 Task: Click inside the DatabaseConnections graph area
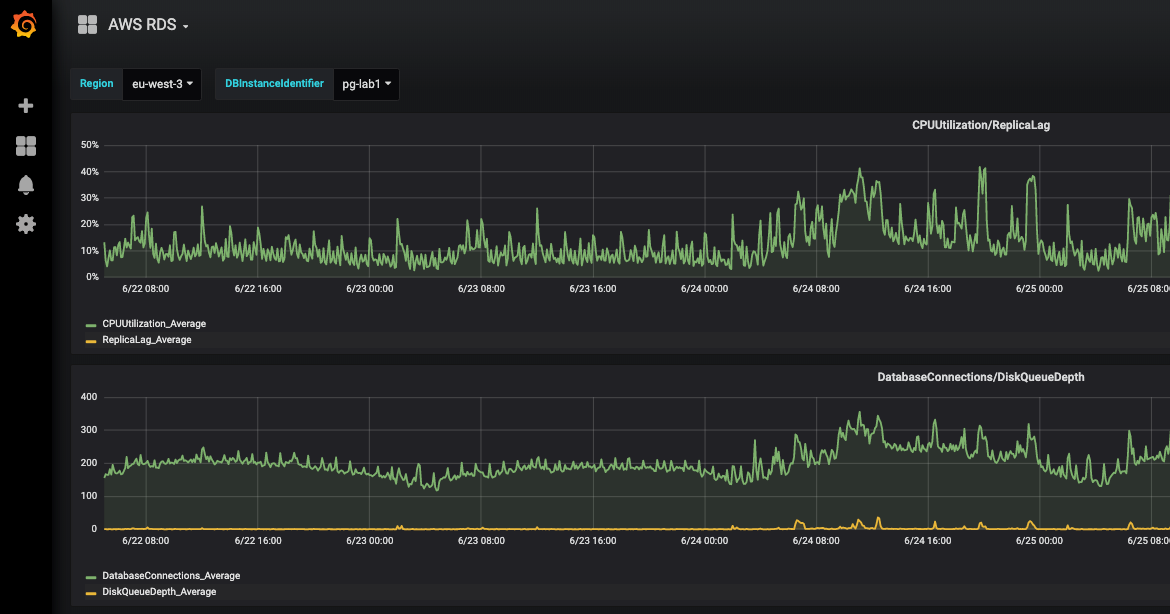[600, 460]
